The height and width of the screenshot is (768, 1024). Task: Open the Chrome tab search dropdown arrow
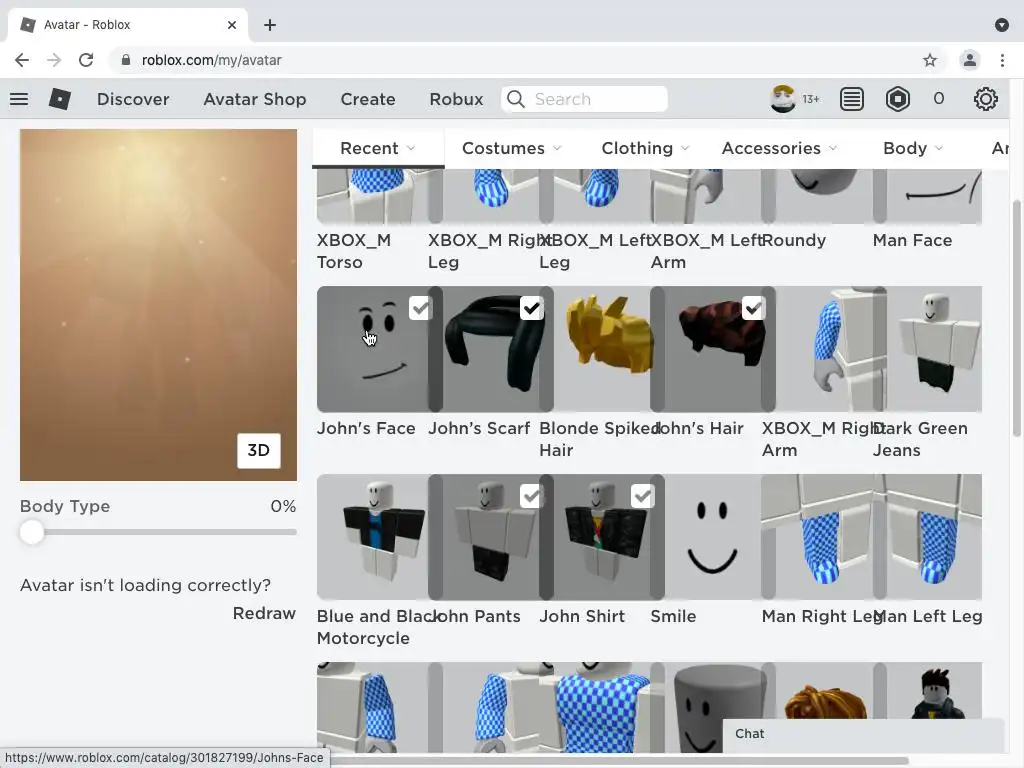click(x=1002, y=25)
